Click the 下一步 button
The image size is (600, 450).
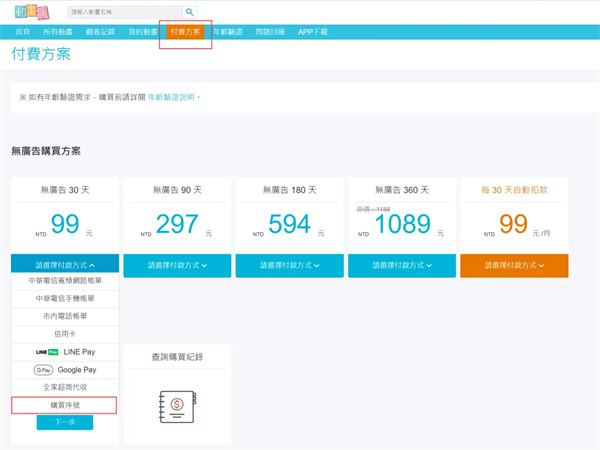pyautogui.click(x=65, y=423)
